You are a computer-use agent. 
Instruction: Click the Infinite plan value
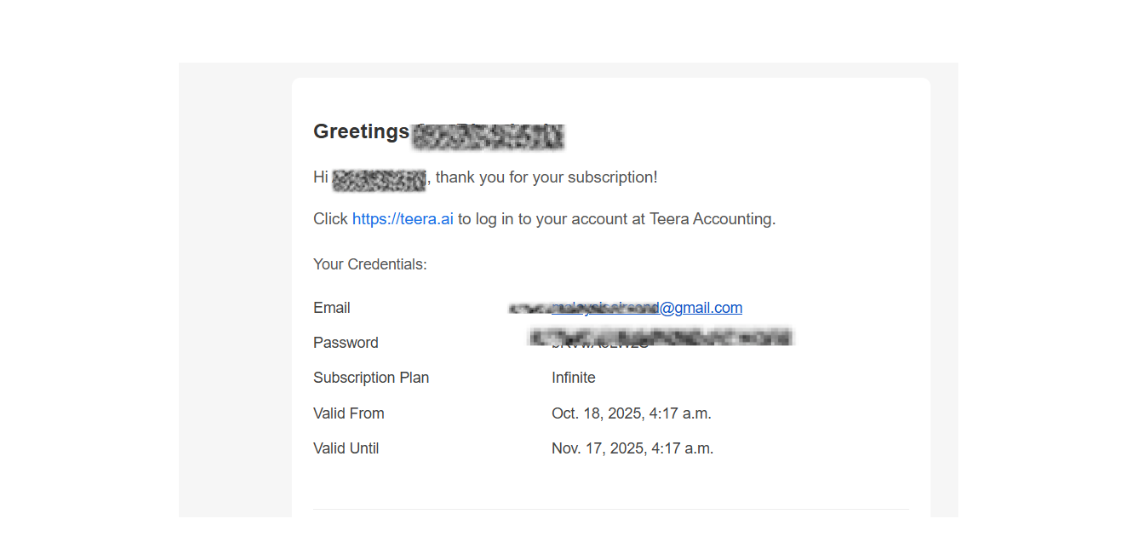(x=573, y=378)
